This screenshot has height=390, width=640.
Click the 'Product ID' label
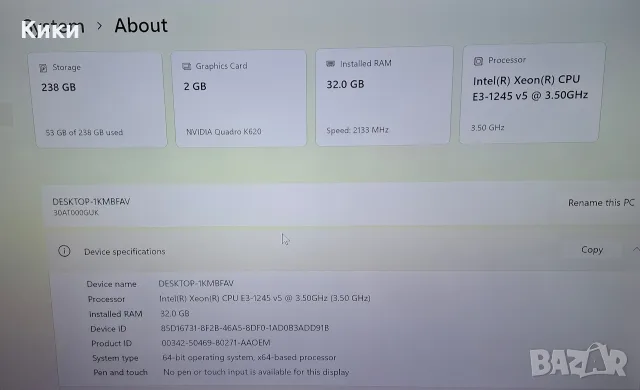[111, 343]
